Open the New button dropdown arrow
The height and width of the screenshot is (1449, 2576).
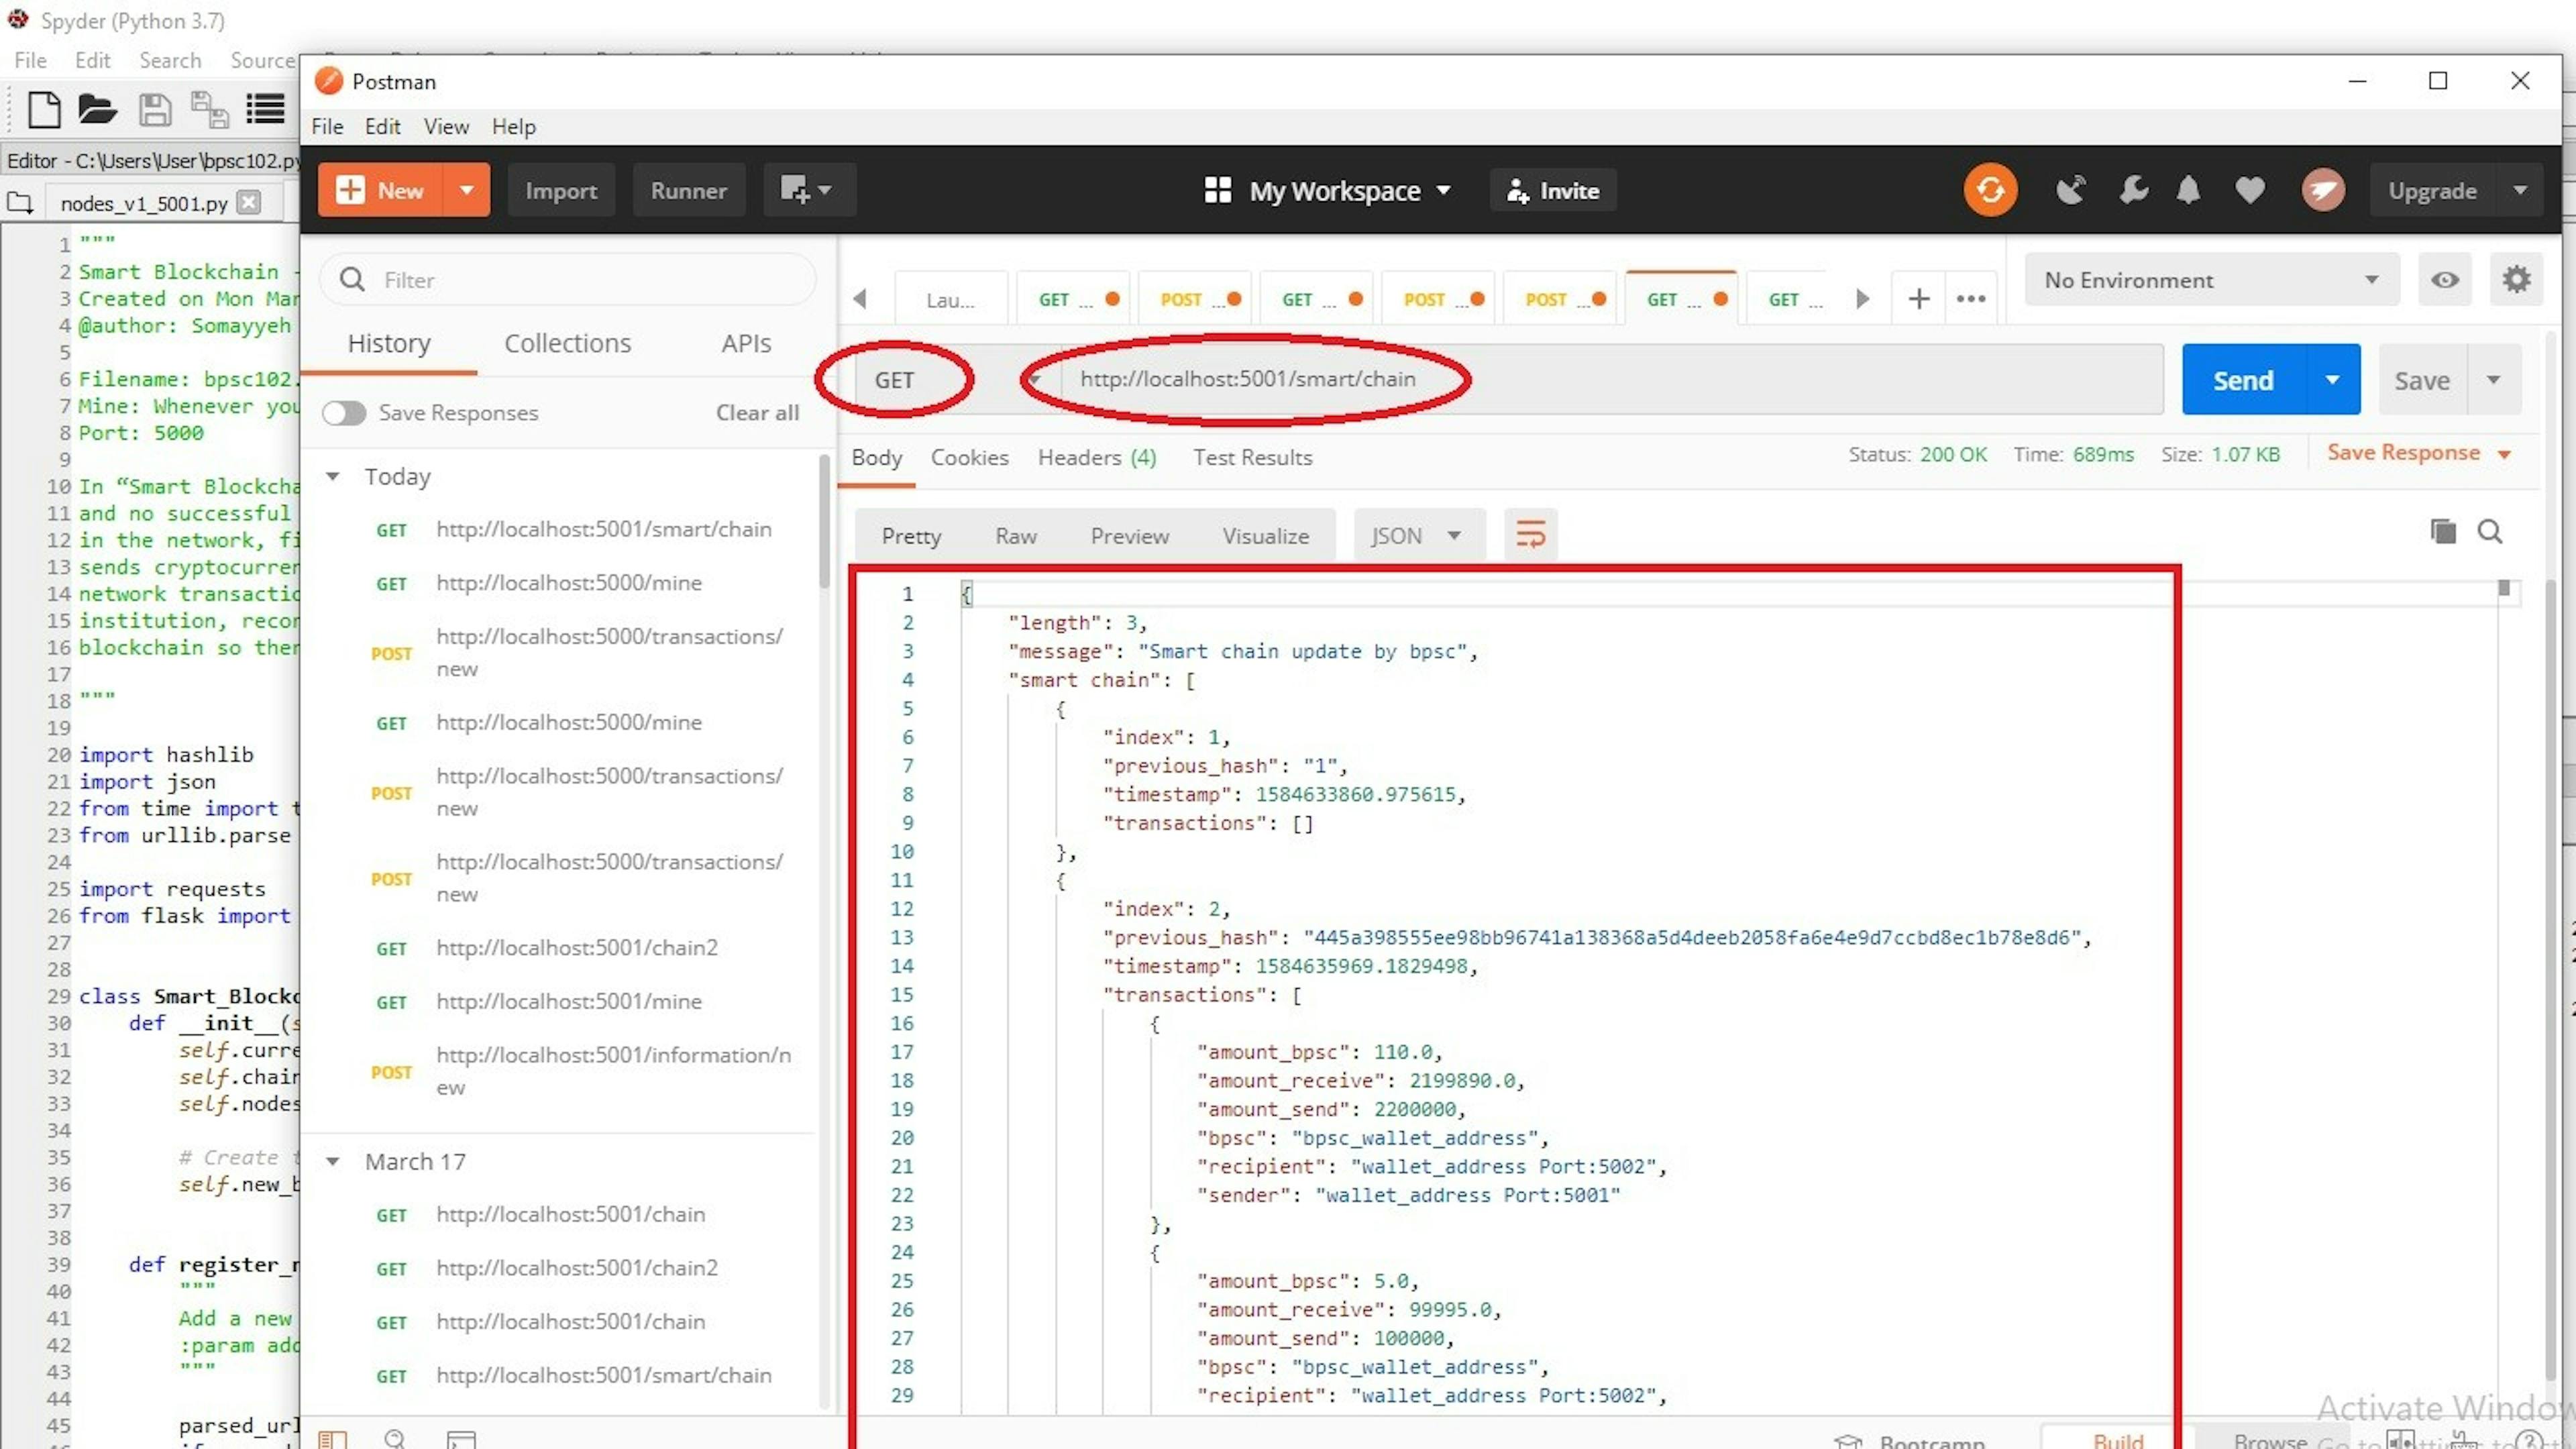tap(466, 190)
